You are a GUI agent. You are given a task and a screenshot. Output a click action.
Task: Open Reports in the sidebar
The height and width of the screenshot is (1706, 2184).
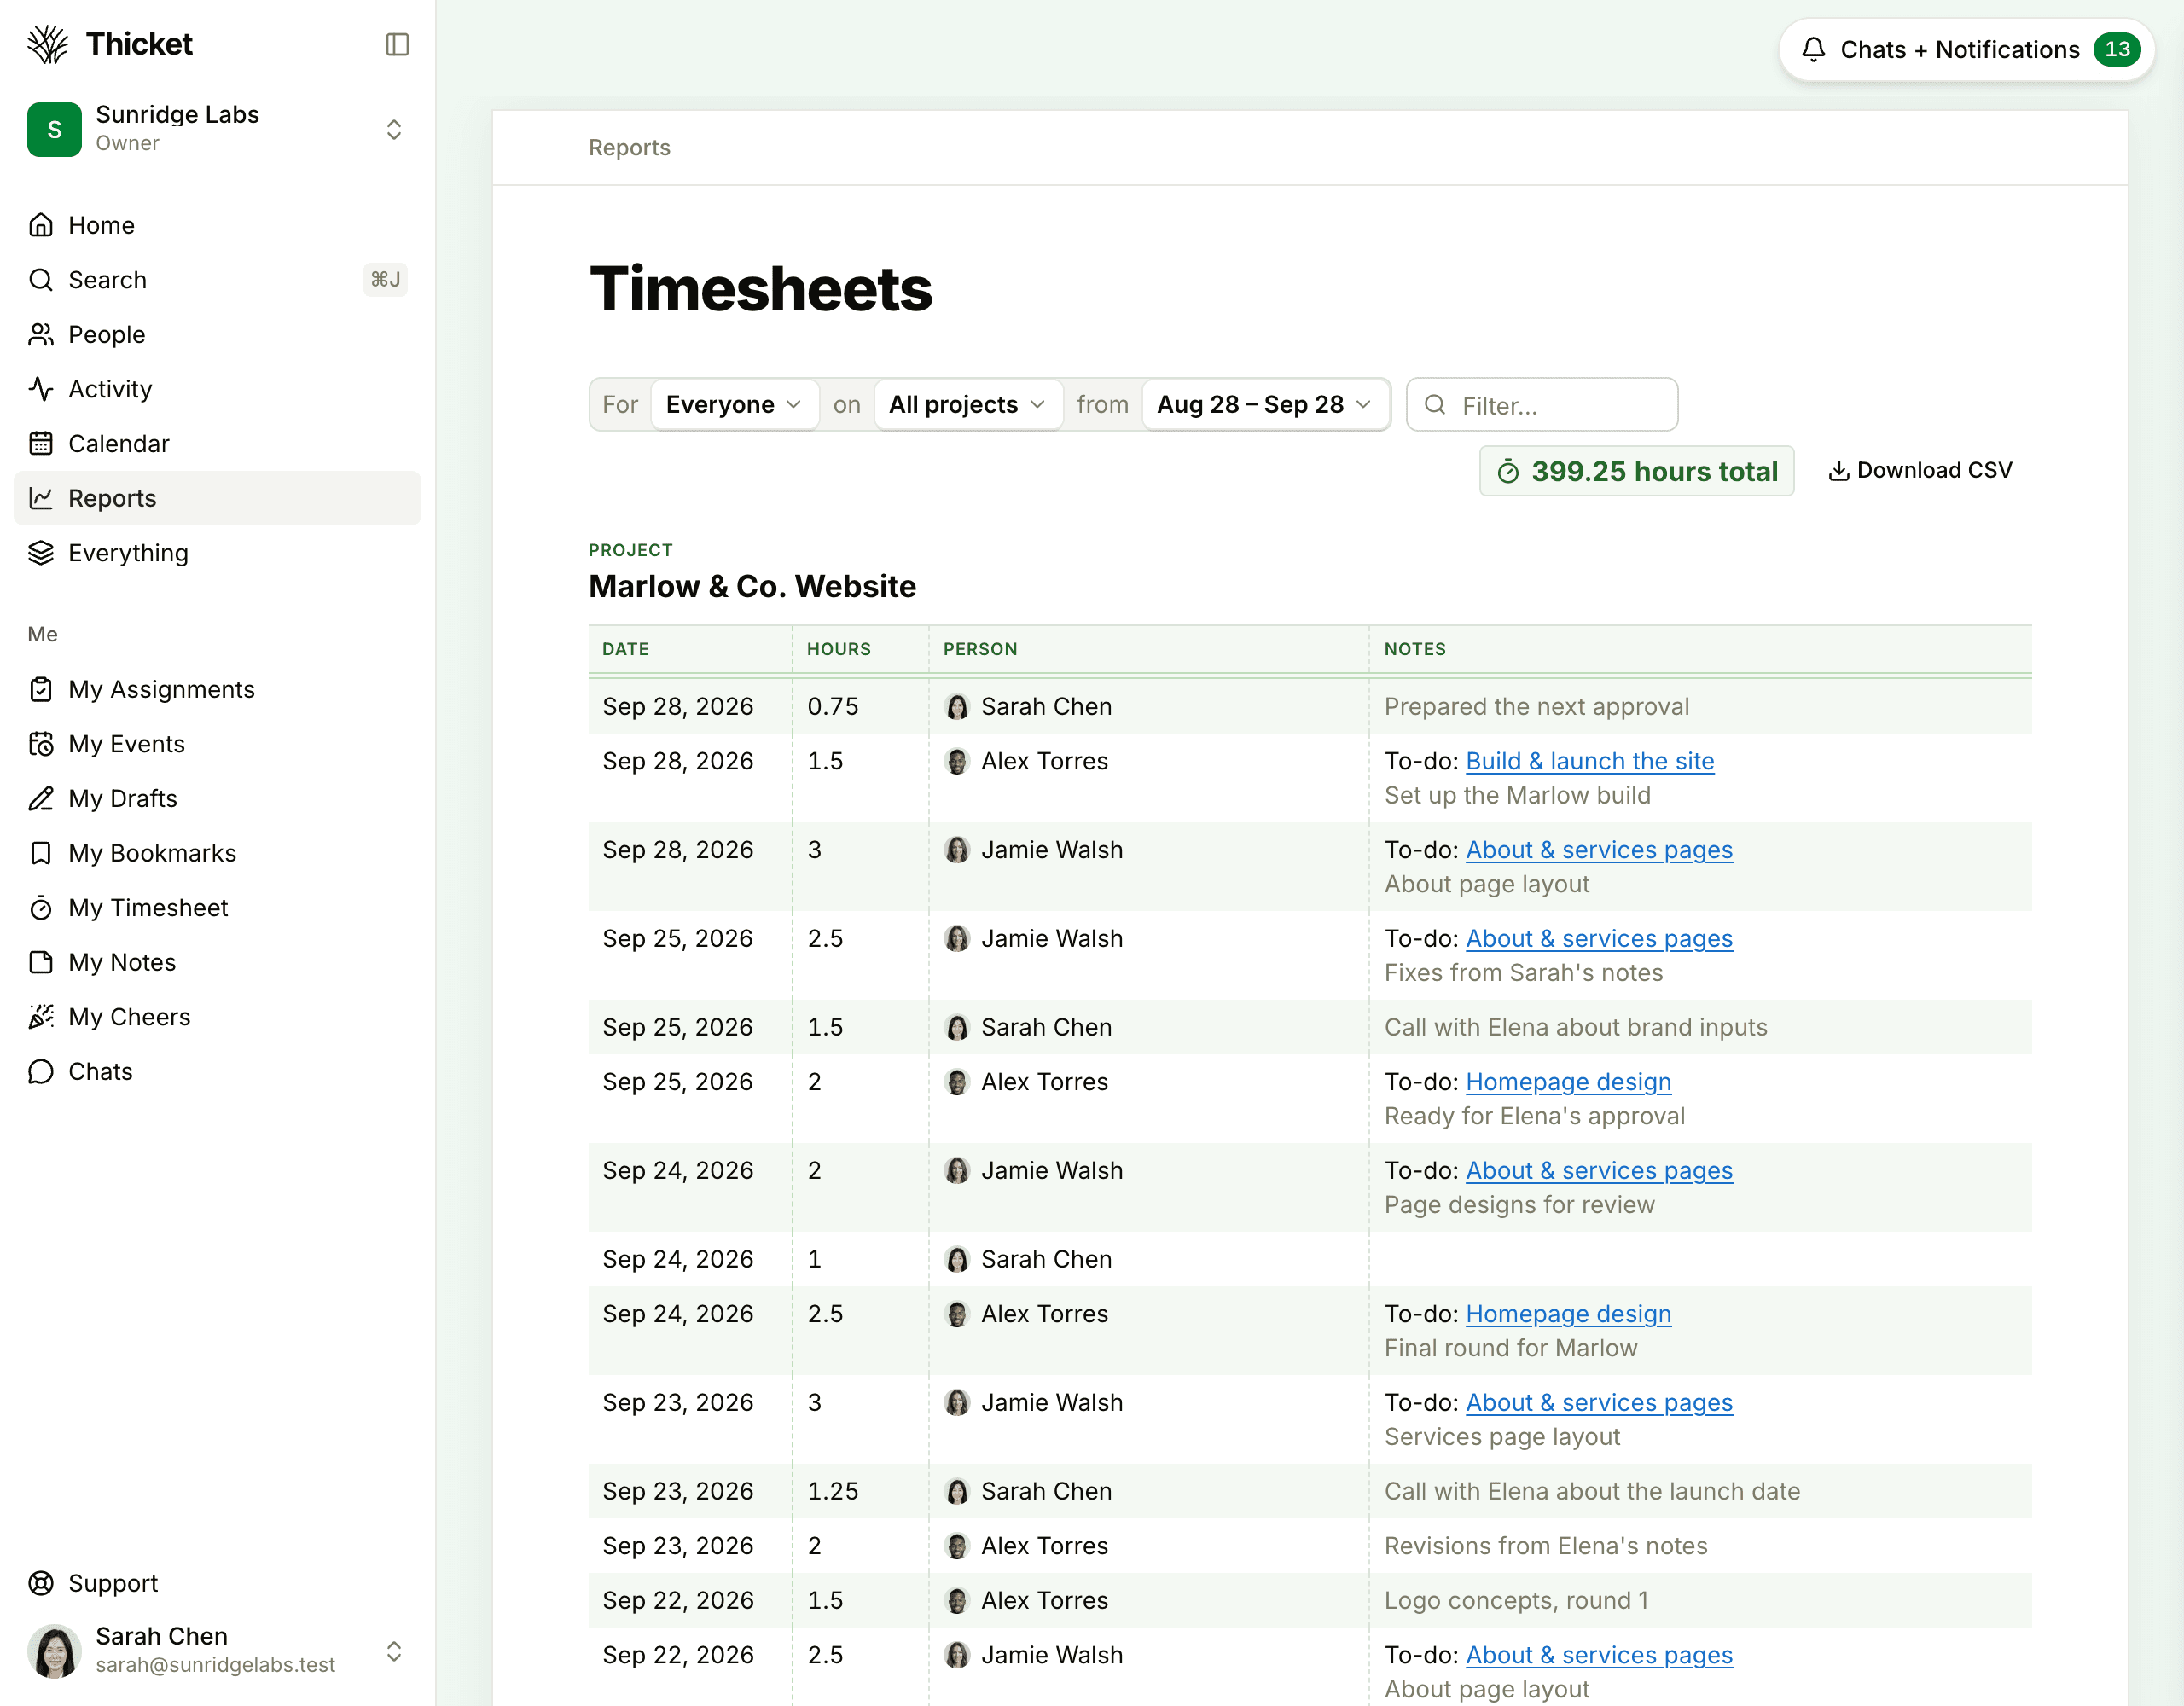point(218,498)
